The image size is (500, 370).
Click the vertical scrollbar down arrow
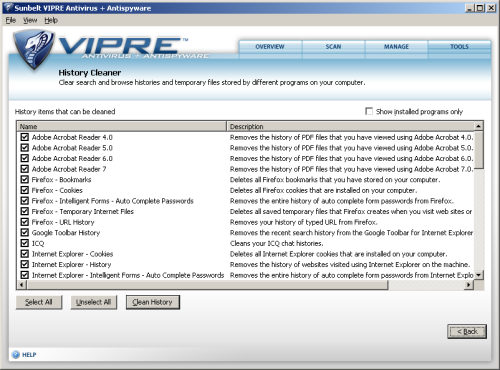(479, 275)
